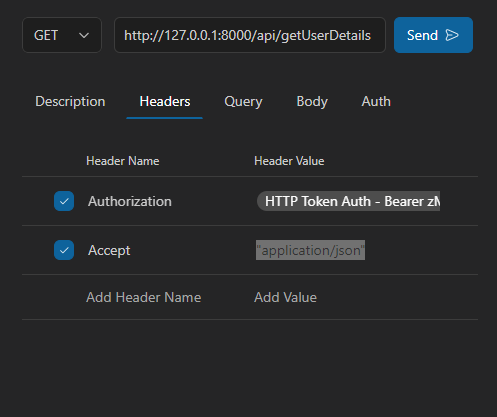Switch to the Description tab
The image size is (497, 417).
click(70, 101)
